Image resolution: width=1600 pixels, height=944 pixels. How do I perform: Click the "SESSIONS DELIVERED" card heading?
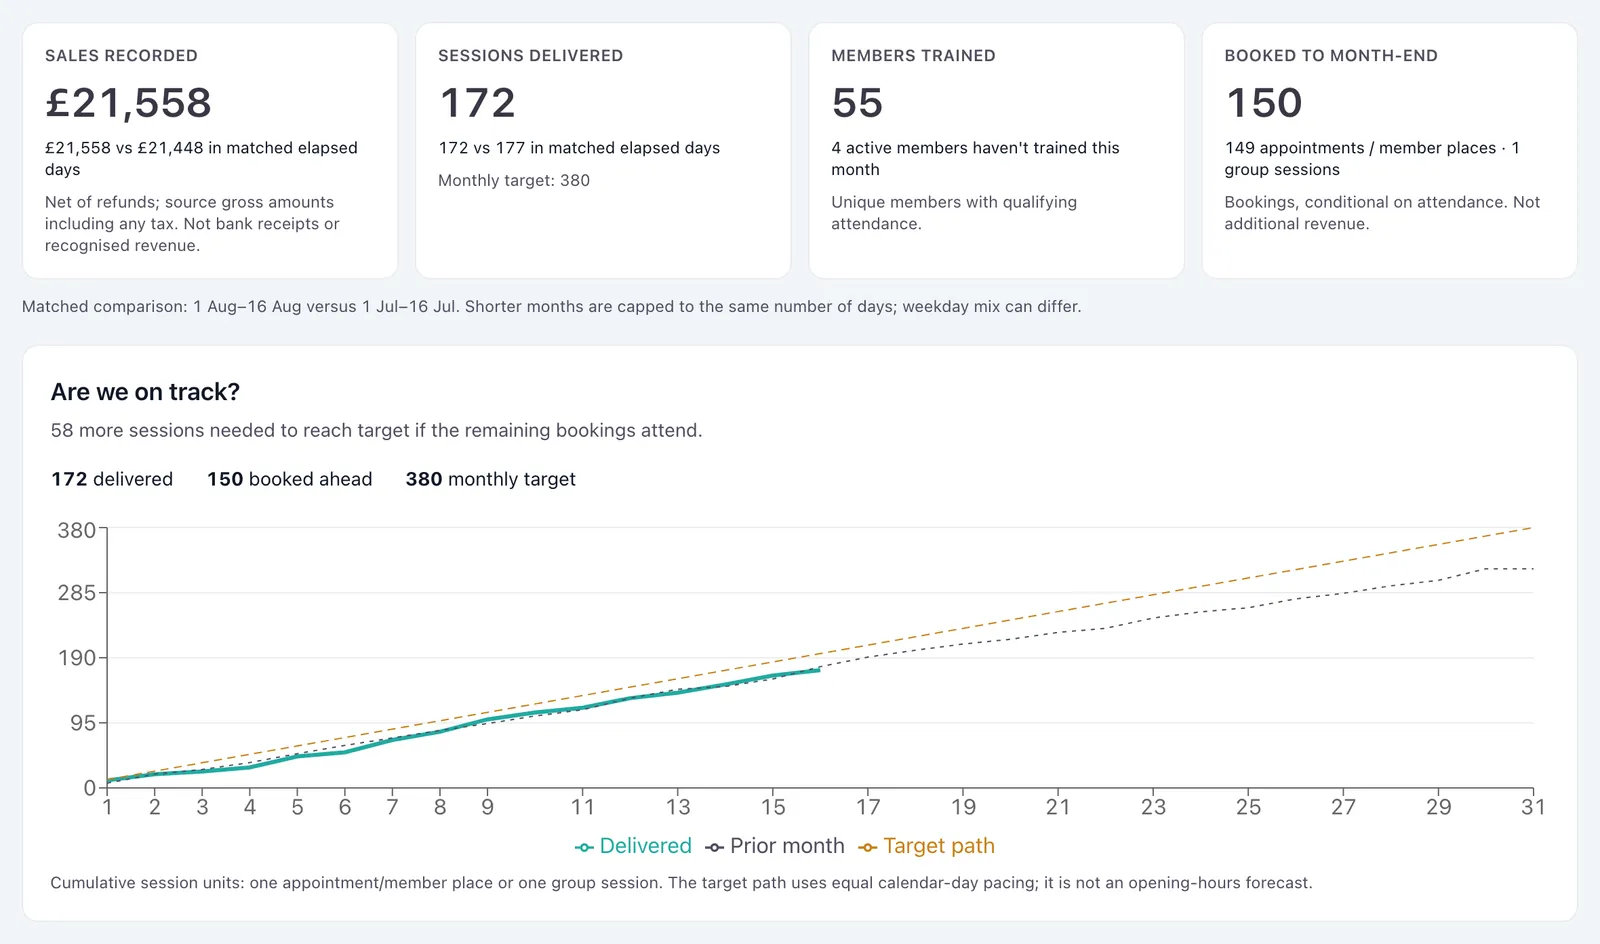point(530,56)
